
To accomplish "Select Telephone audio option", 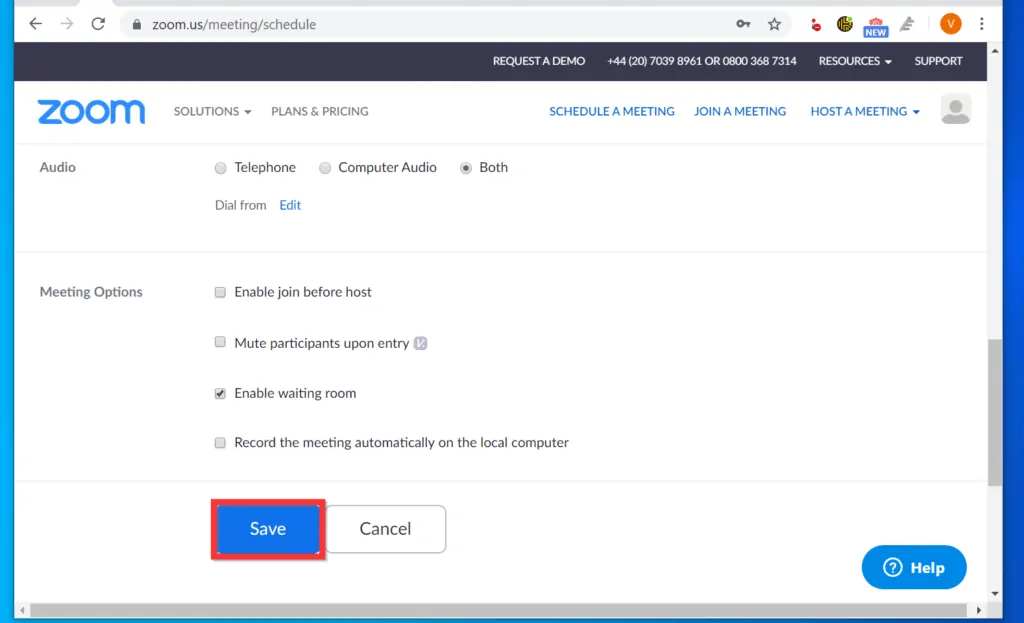I will tap(221, 168).
